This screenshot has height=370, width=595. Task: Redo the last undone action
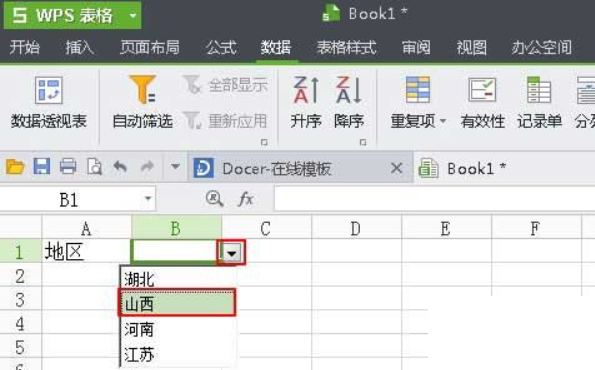point(147,167)
